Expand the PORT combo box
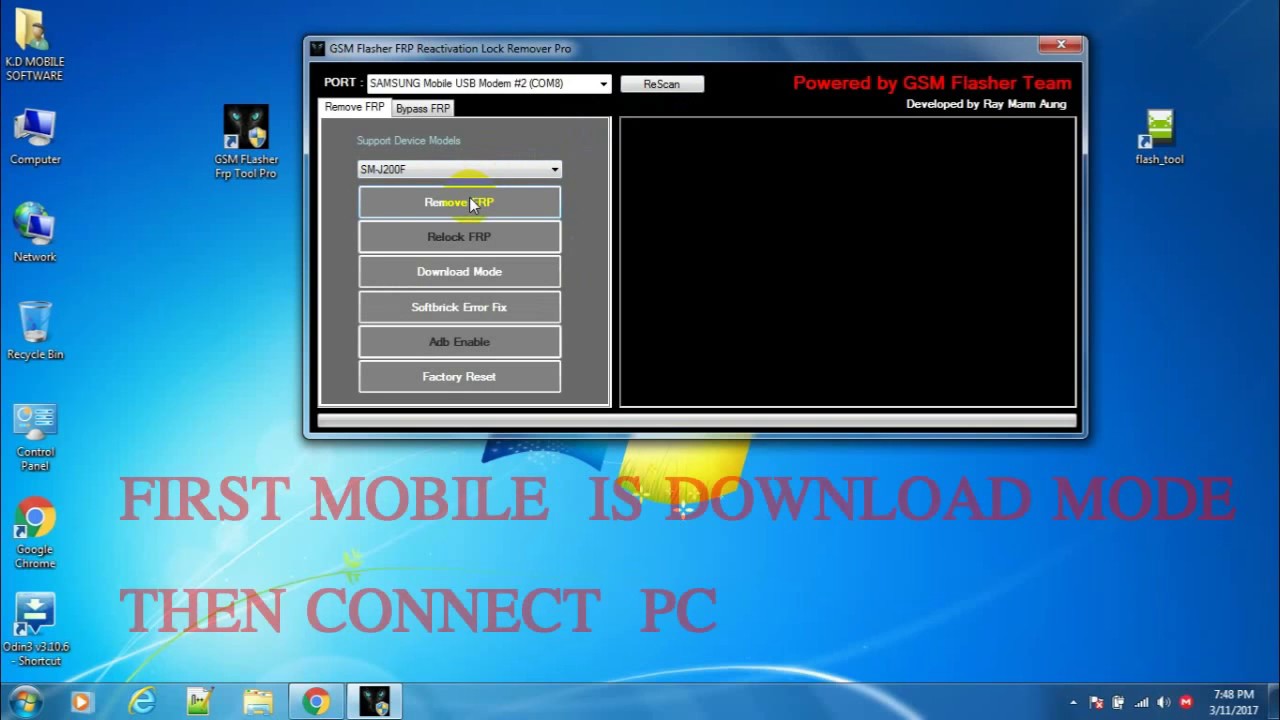The image size is (1280, 720). 604,84
